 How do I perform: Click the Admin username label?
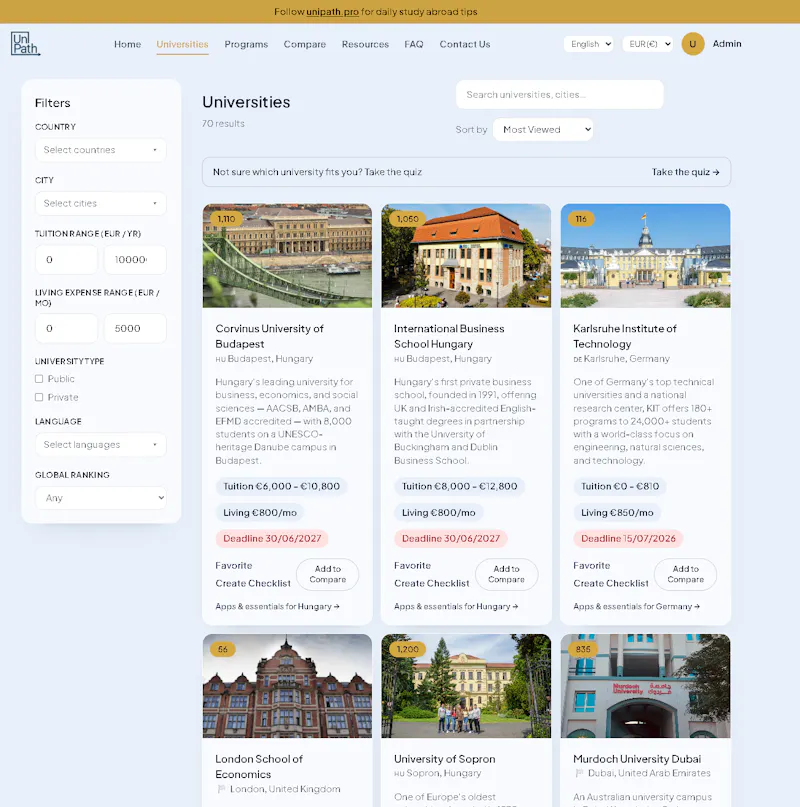click(726, 44)
